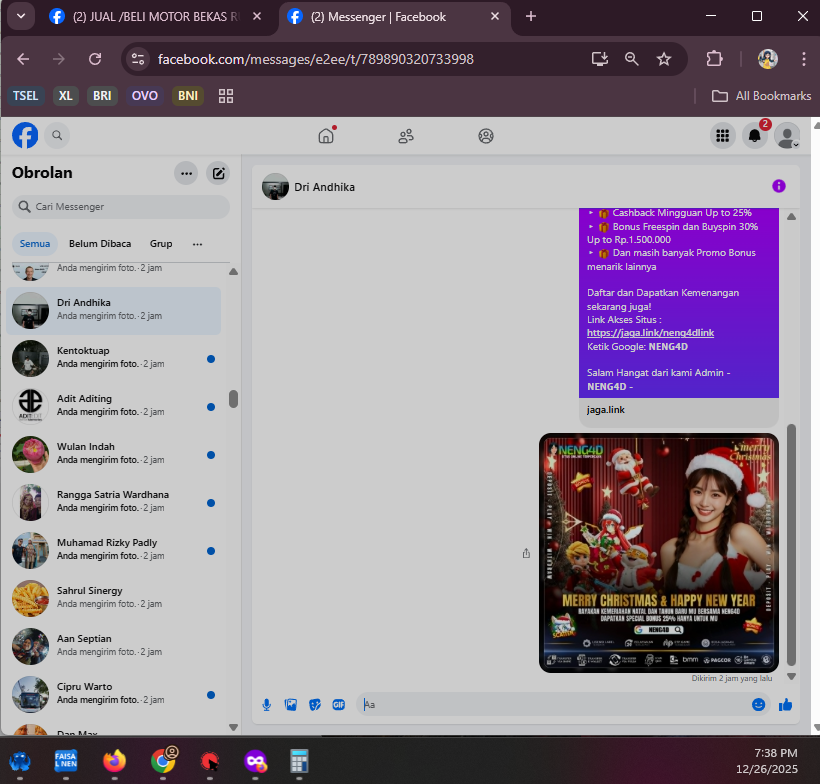820x784 pixels.
Task: Open All Bookmarks folder
Action: [761, 96]
